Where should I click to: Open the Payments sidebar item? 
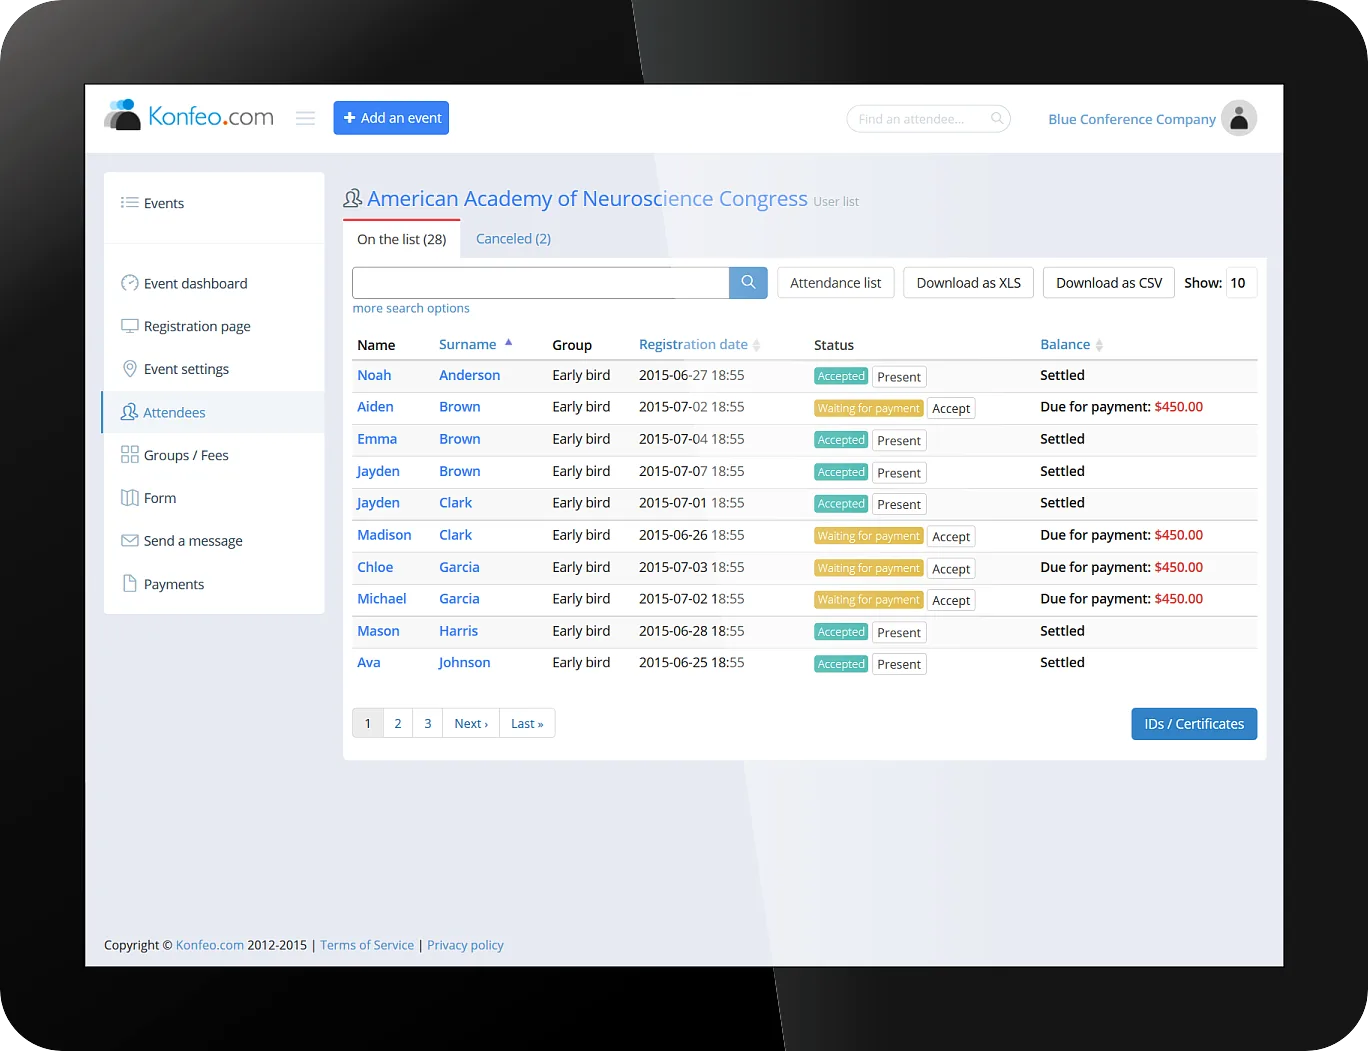[174, 584]
